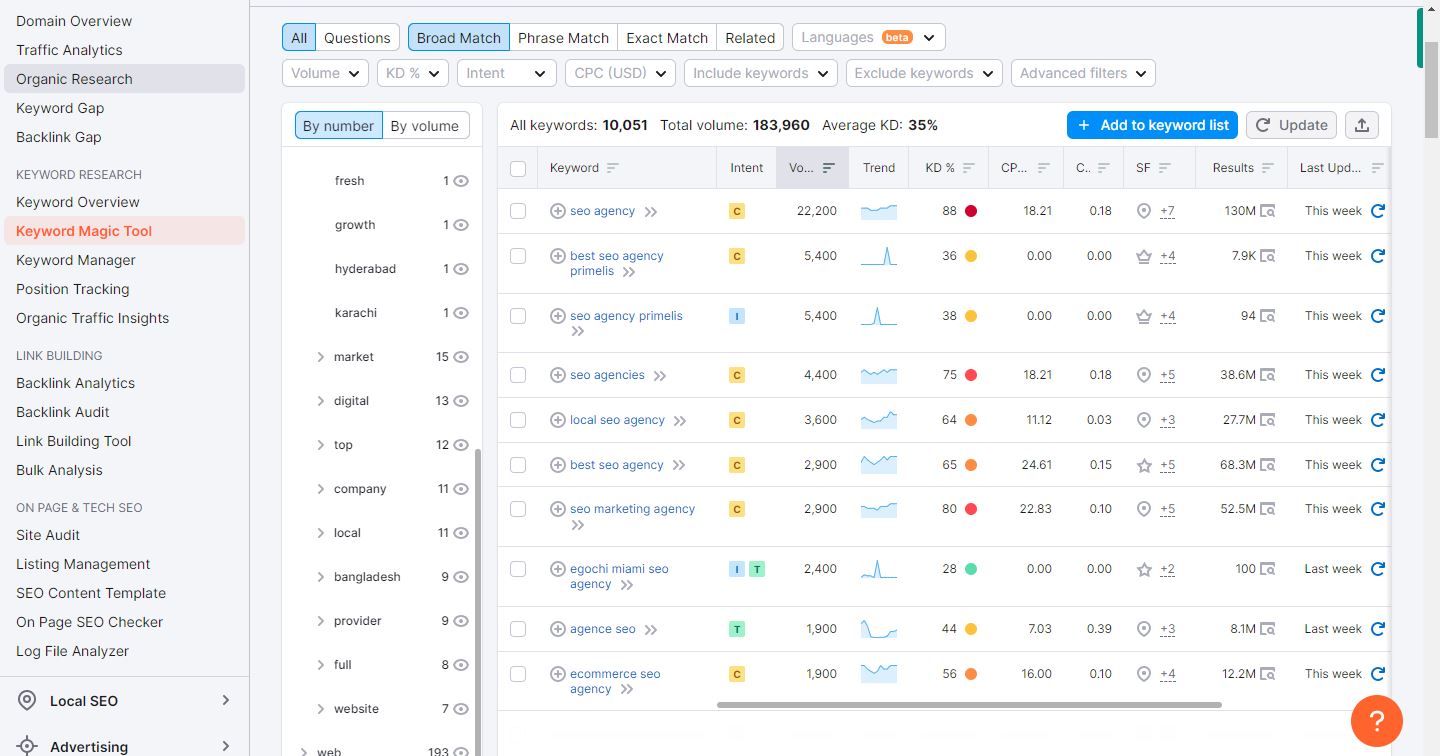This screenshot has height=756, width=1440.
Task: Open the orange help question mark button
Action: (x=1376, y=720)
